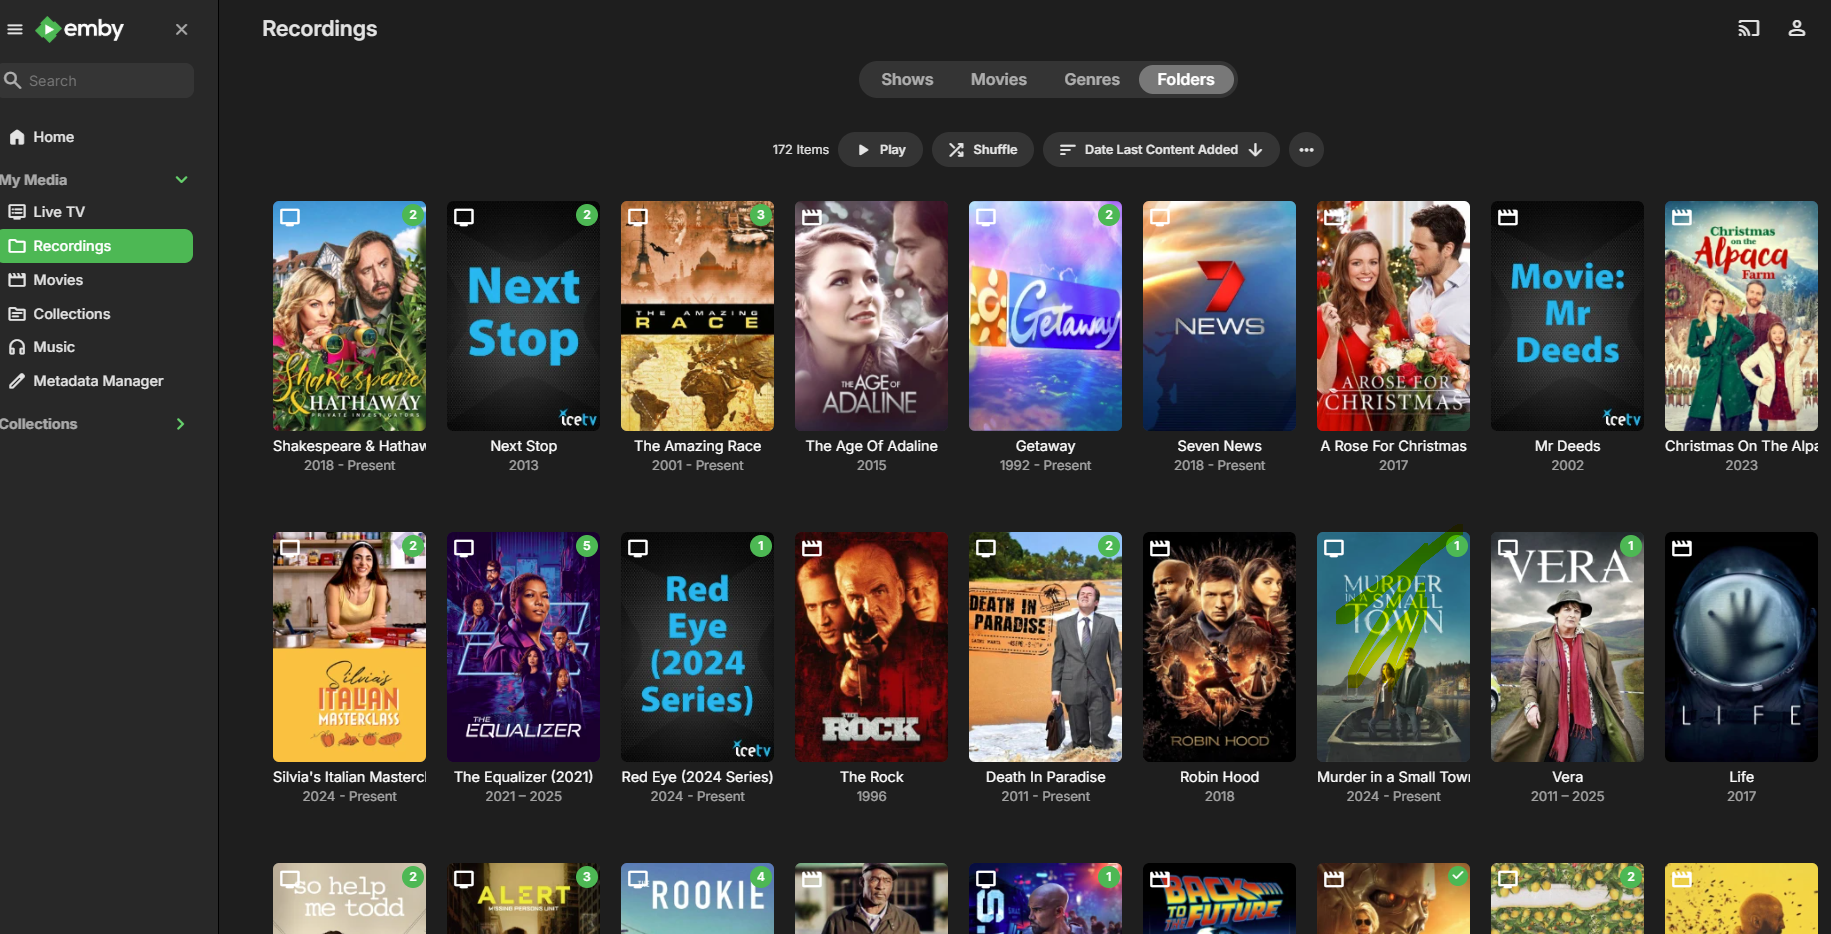Expand the Collections sidebar section
Image resolution: width=1831 pixels, height=934 pixels.
pos(181,424)
